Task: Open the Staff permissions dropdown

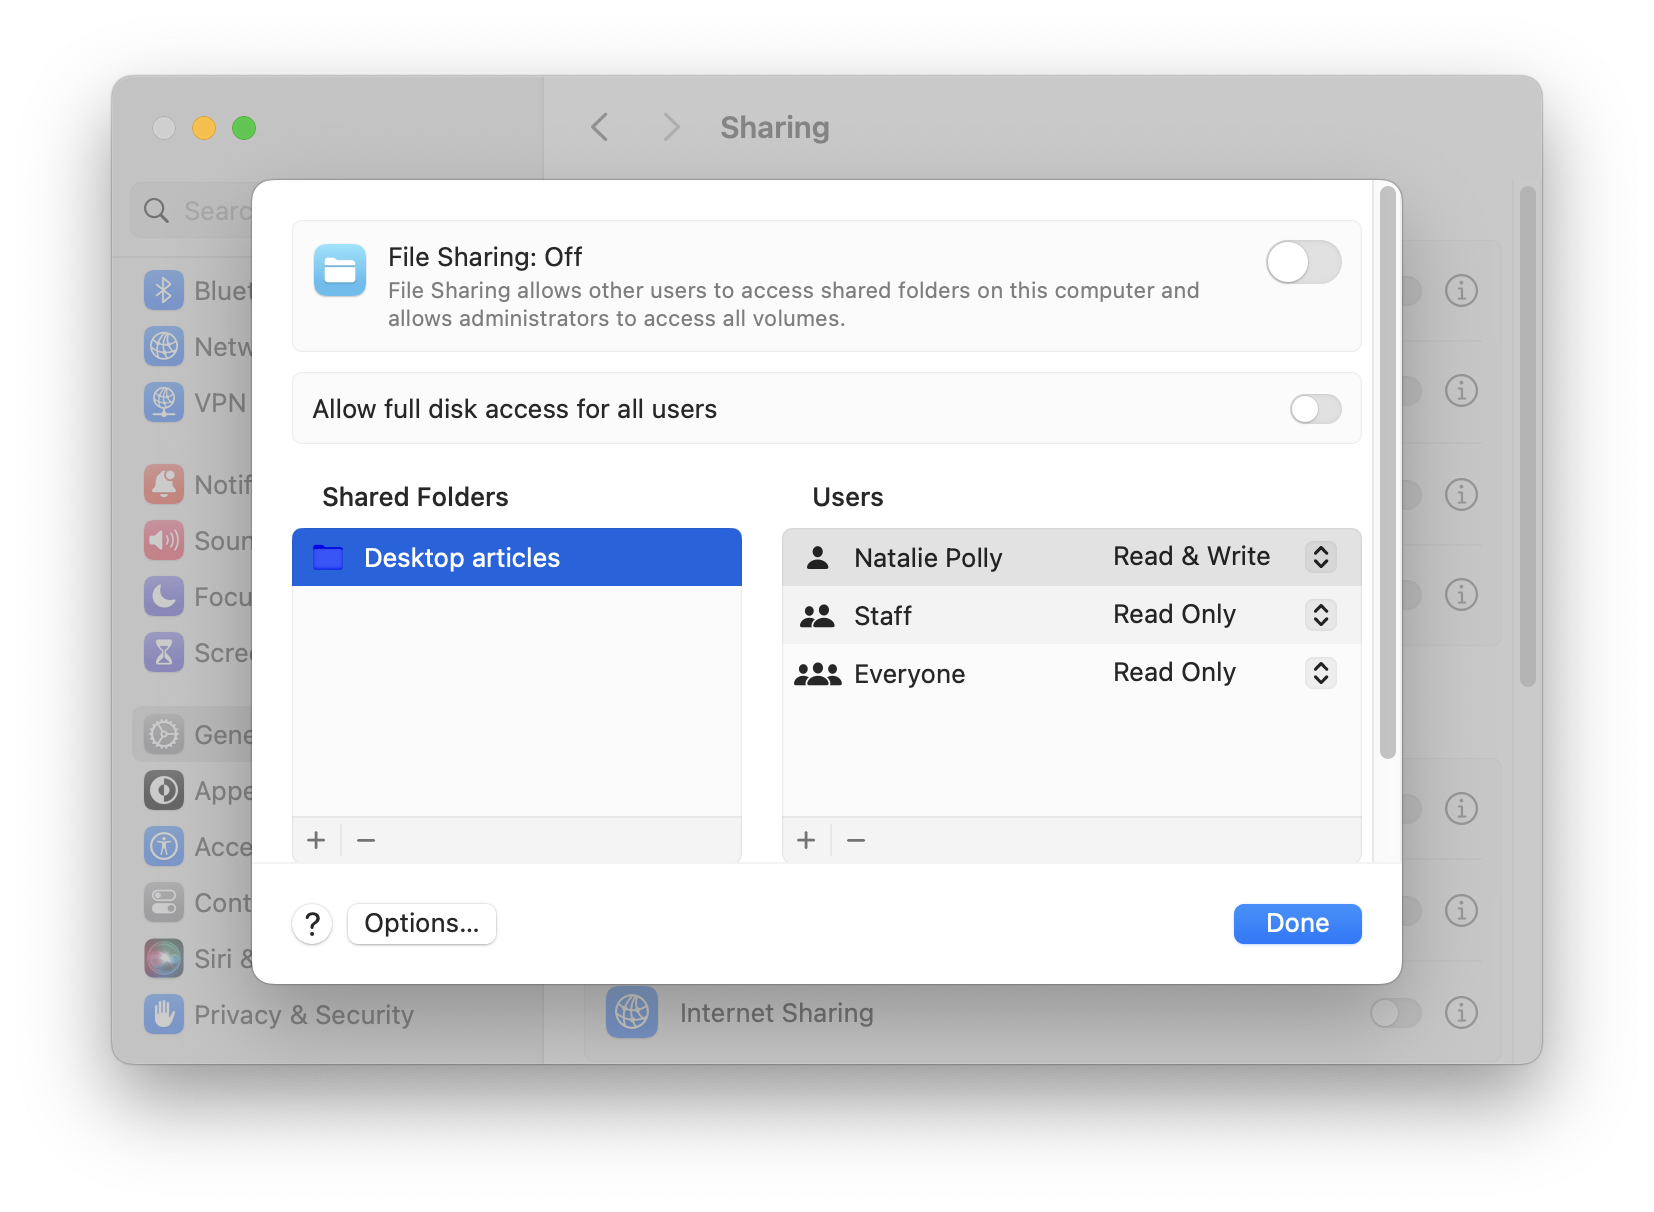Action: coord(1321,614)
